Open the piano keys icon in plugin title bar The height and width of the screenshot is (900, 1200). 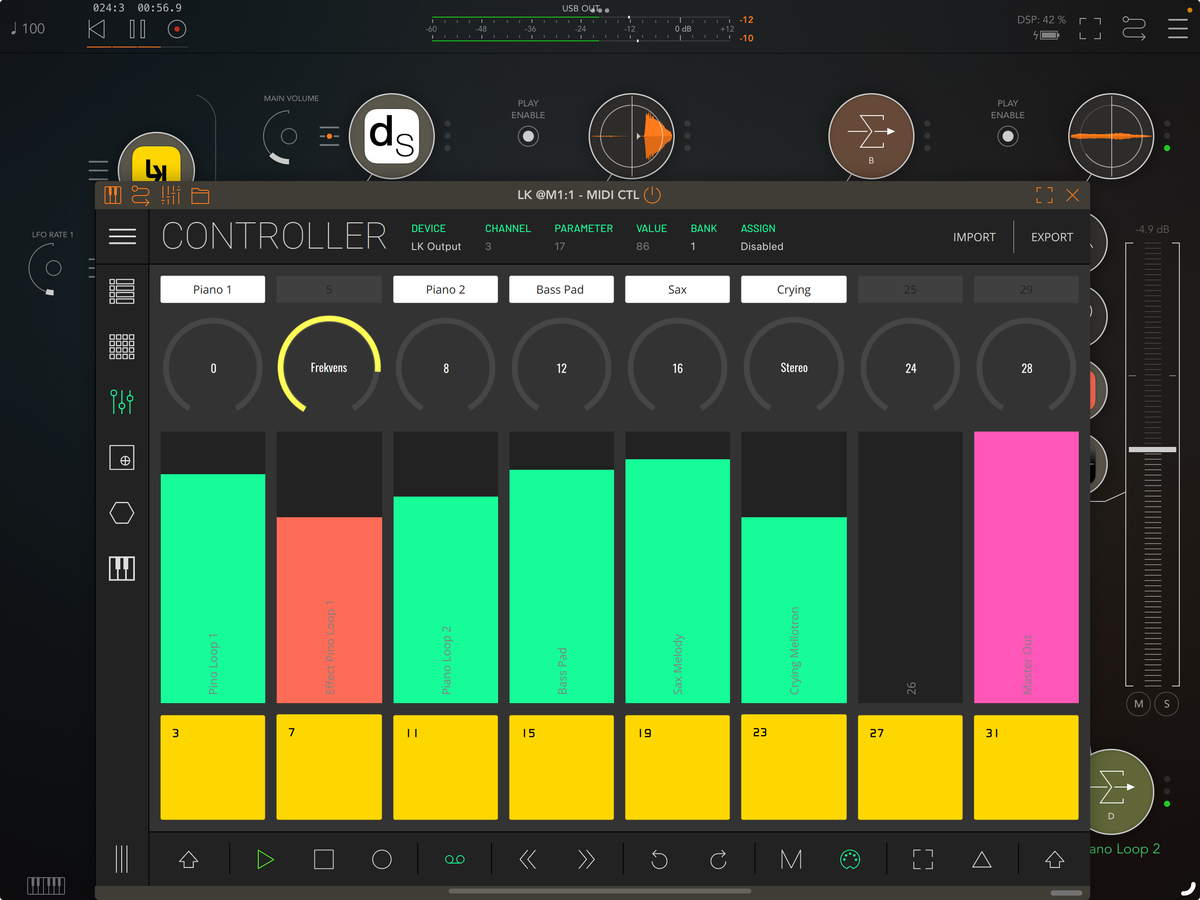112,195
